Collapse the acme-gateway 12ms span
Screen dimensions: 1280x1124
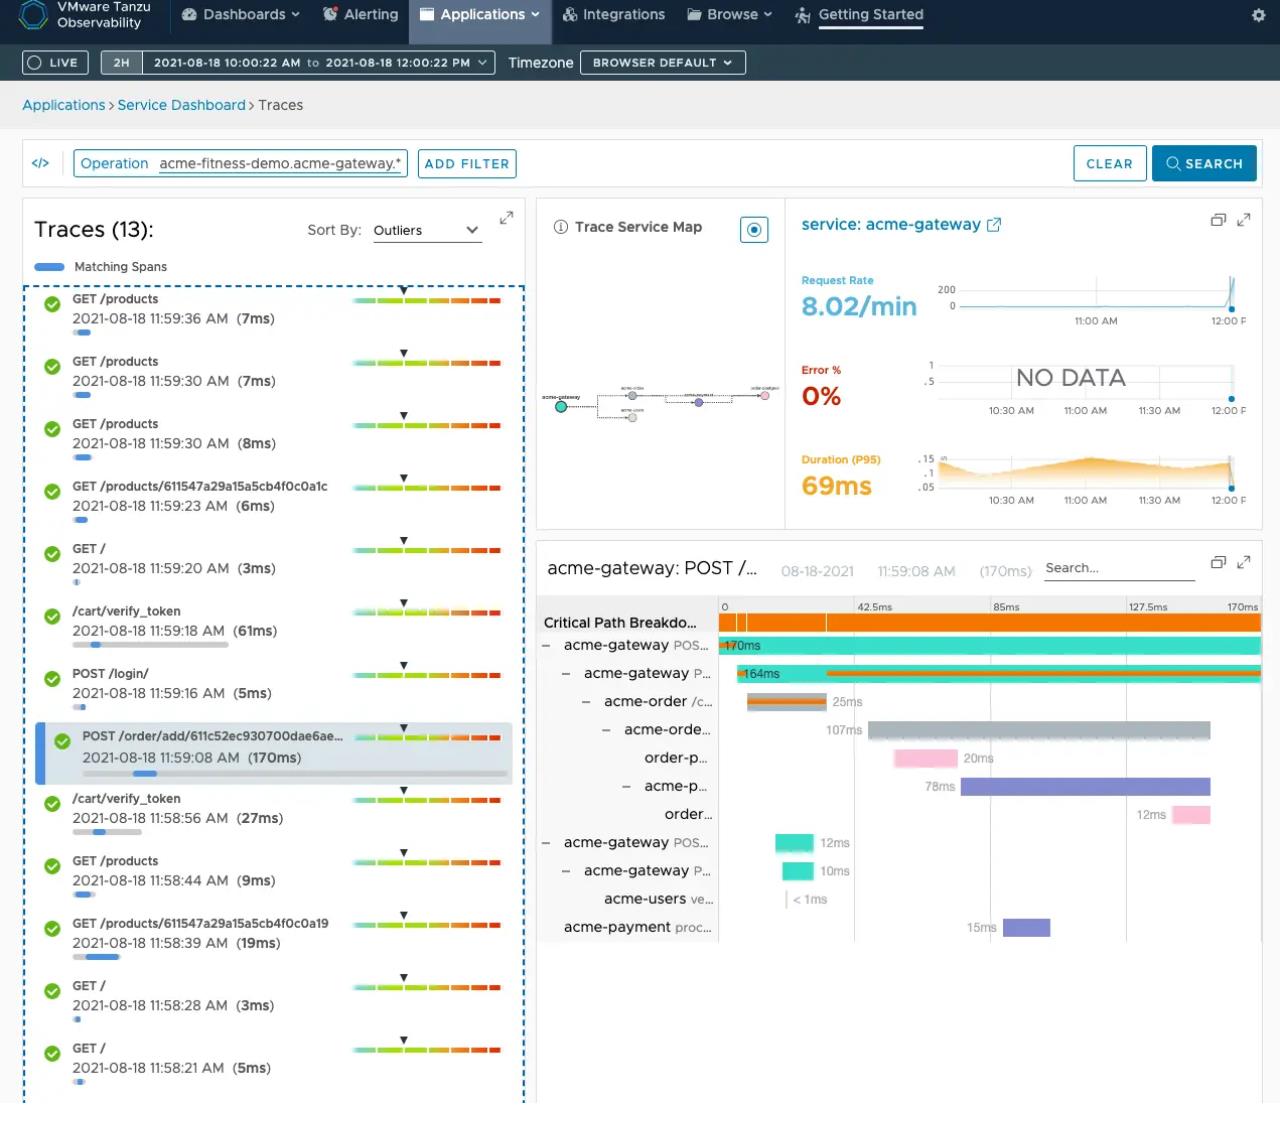(x=546, y=843)
